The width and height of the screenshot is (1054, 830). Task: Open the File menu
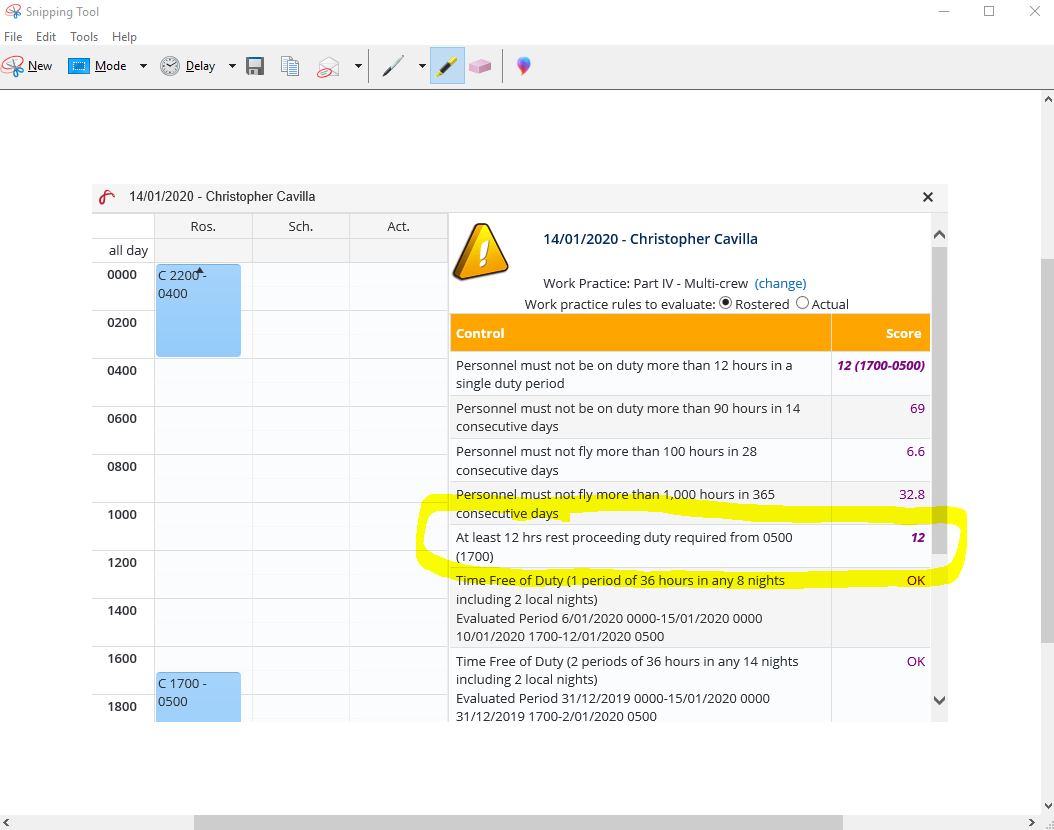coord(13,37)
